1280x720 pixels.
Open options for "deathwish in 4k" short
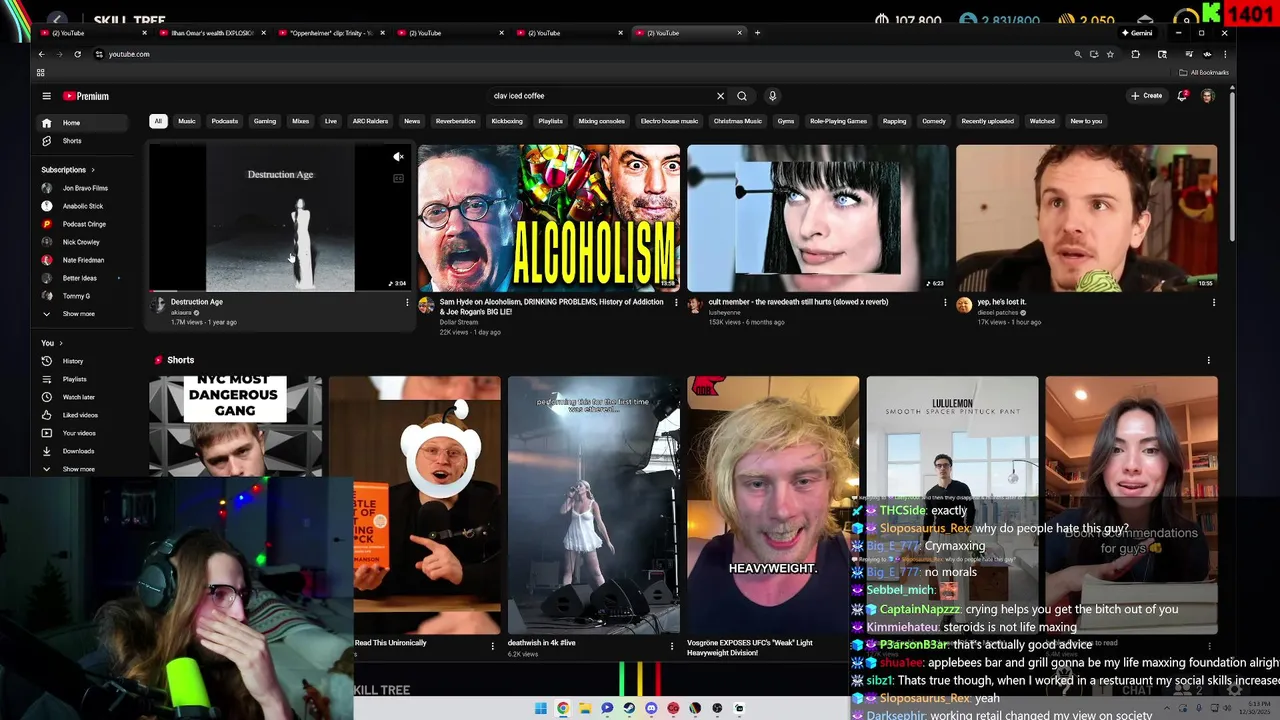[671, 646]
